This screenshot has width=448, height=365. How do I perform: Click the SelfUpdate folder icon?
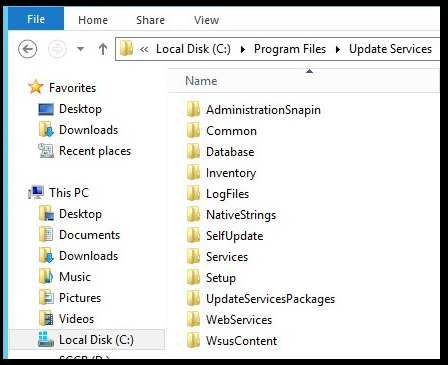click(x=193, y=235)
